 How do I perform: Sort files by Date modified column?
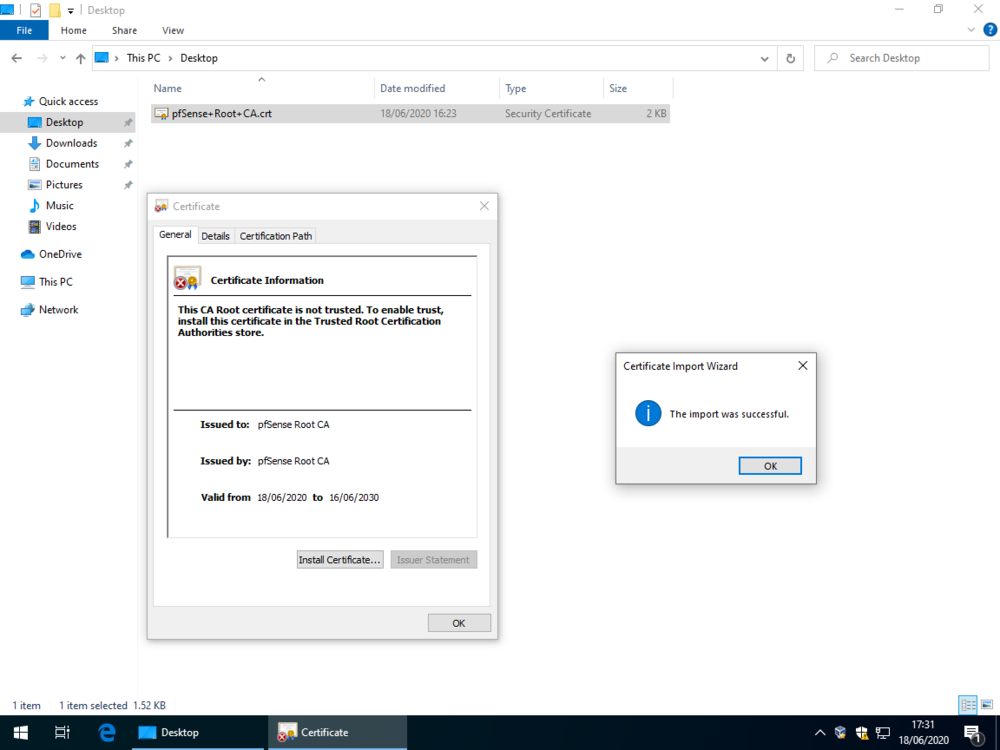437,89
